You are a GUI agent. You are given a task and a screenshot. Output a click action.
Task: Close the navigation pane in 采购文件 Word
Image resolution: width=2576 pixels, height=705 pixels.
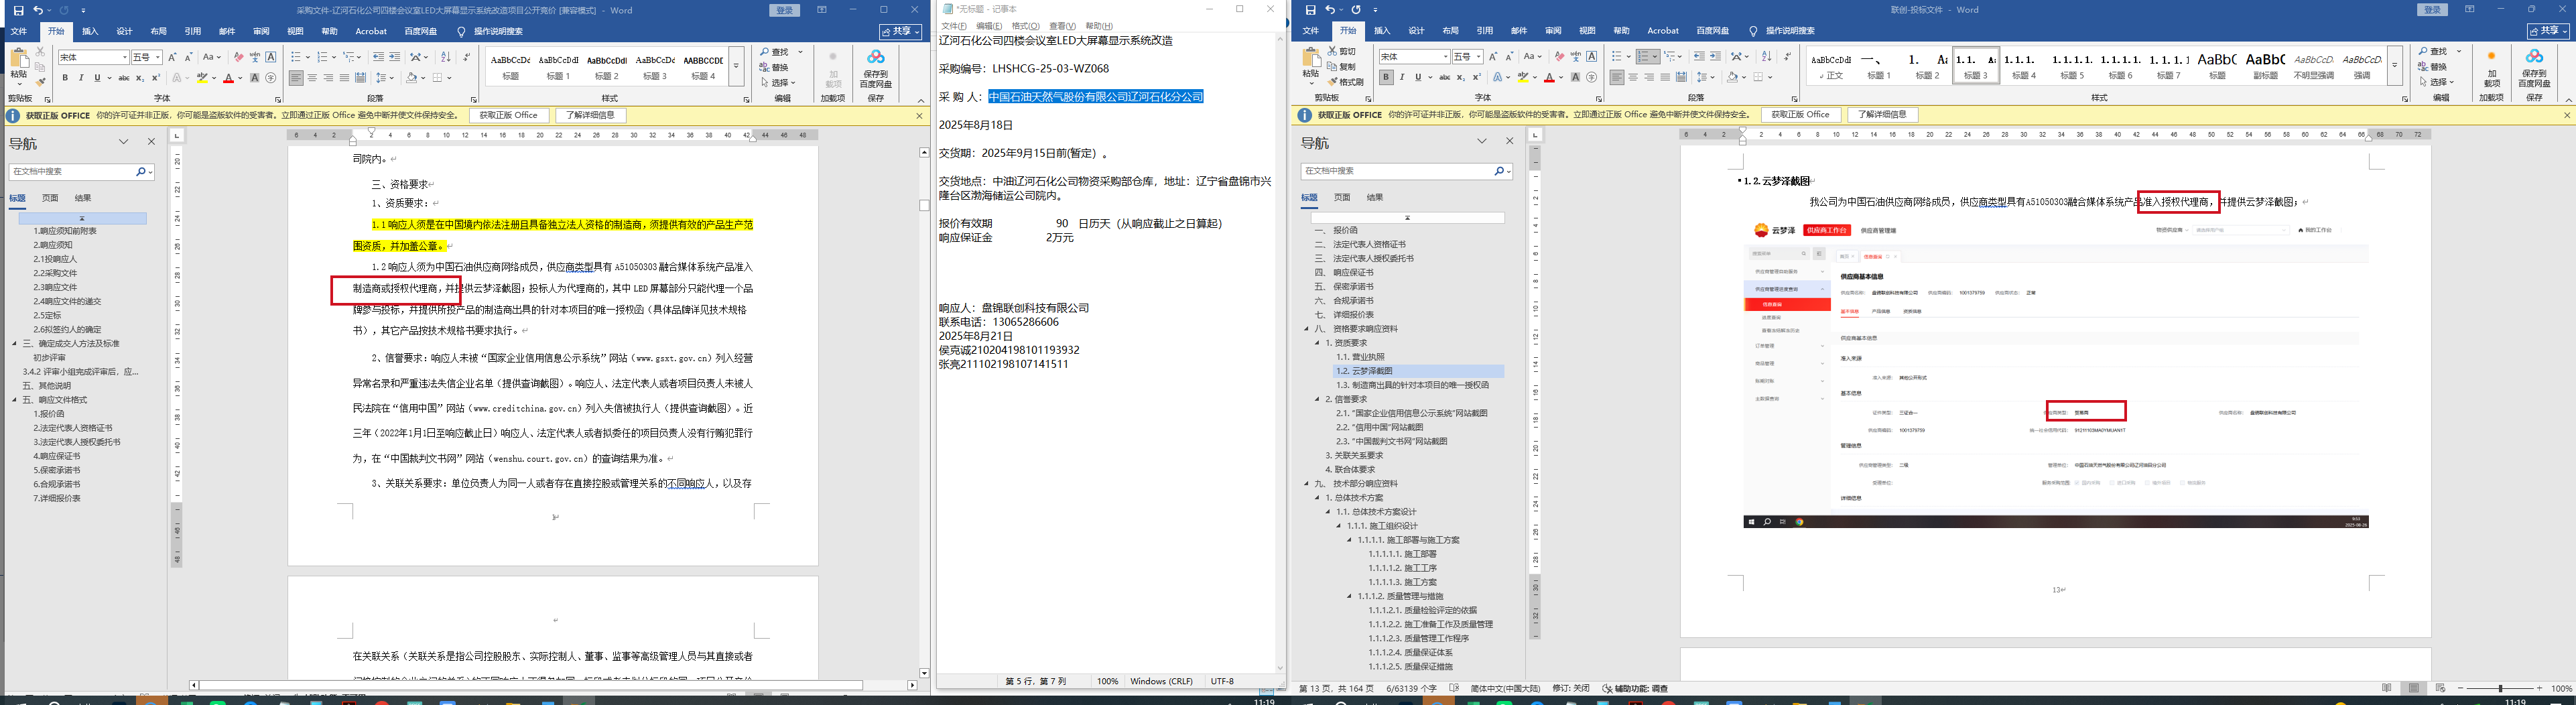(x=152, y=142)
